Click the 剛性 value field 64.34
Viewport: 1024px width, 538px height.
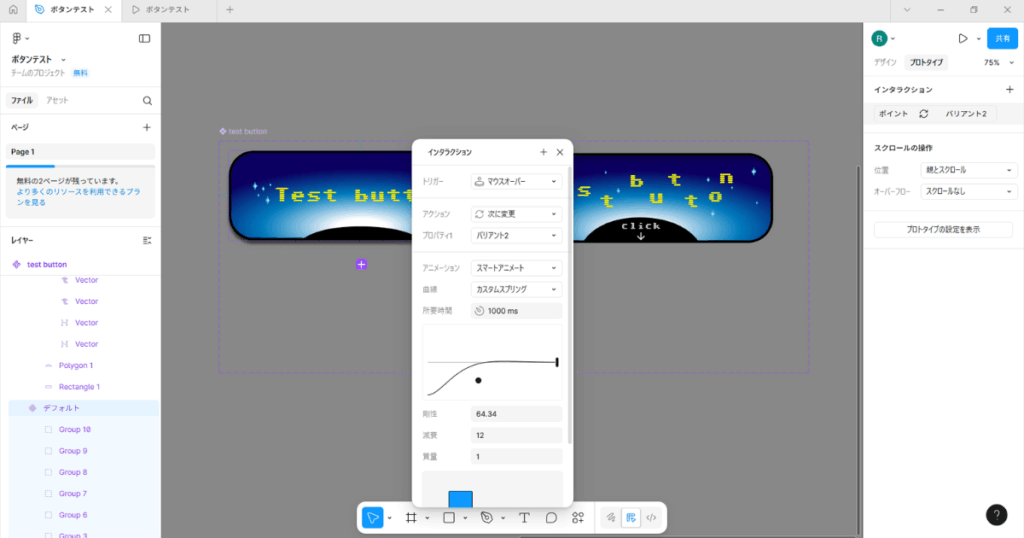pos(516,414)
